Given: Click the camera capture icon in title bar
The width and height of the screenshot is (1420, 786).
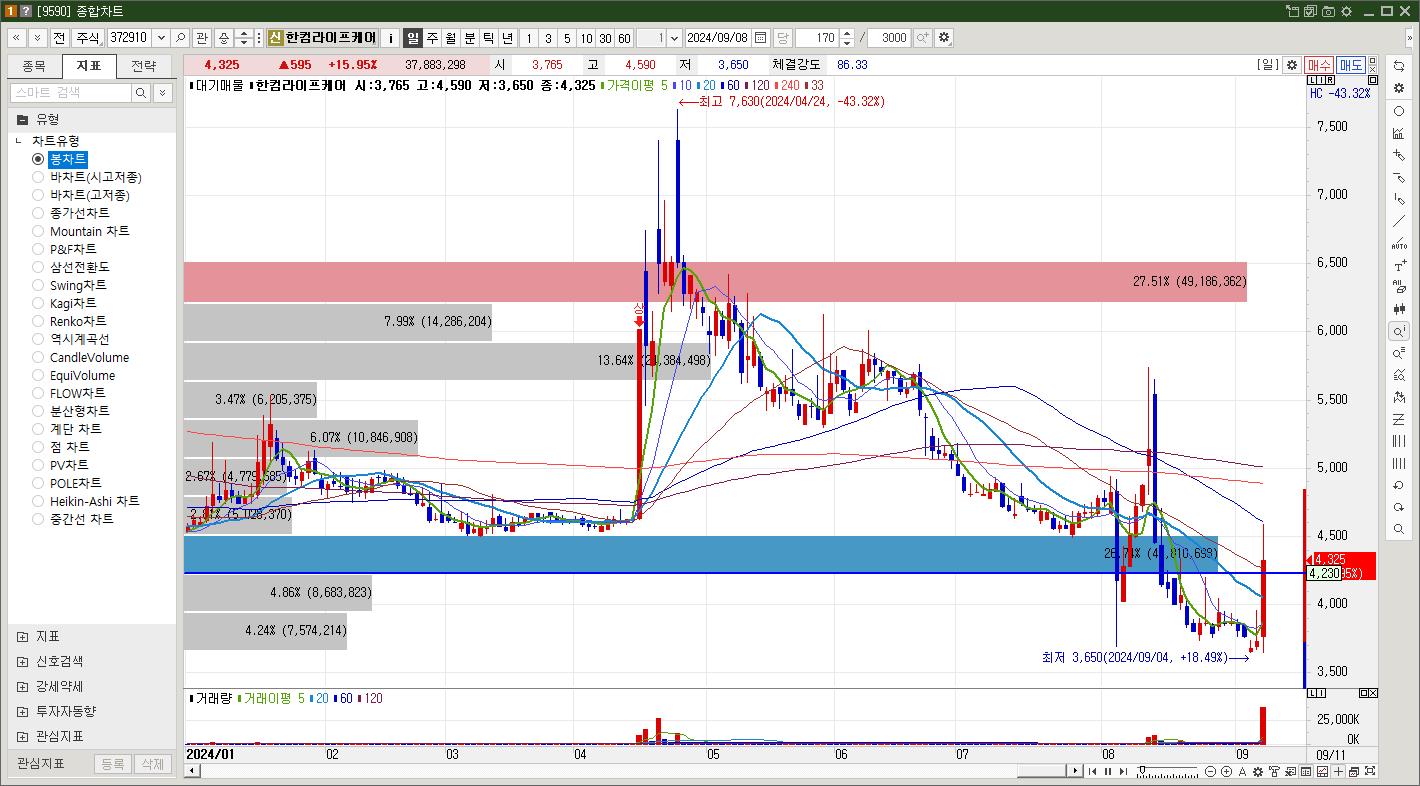Looking at the screenshot, I should (1328, 11).
